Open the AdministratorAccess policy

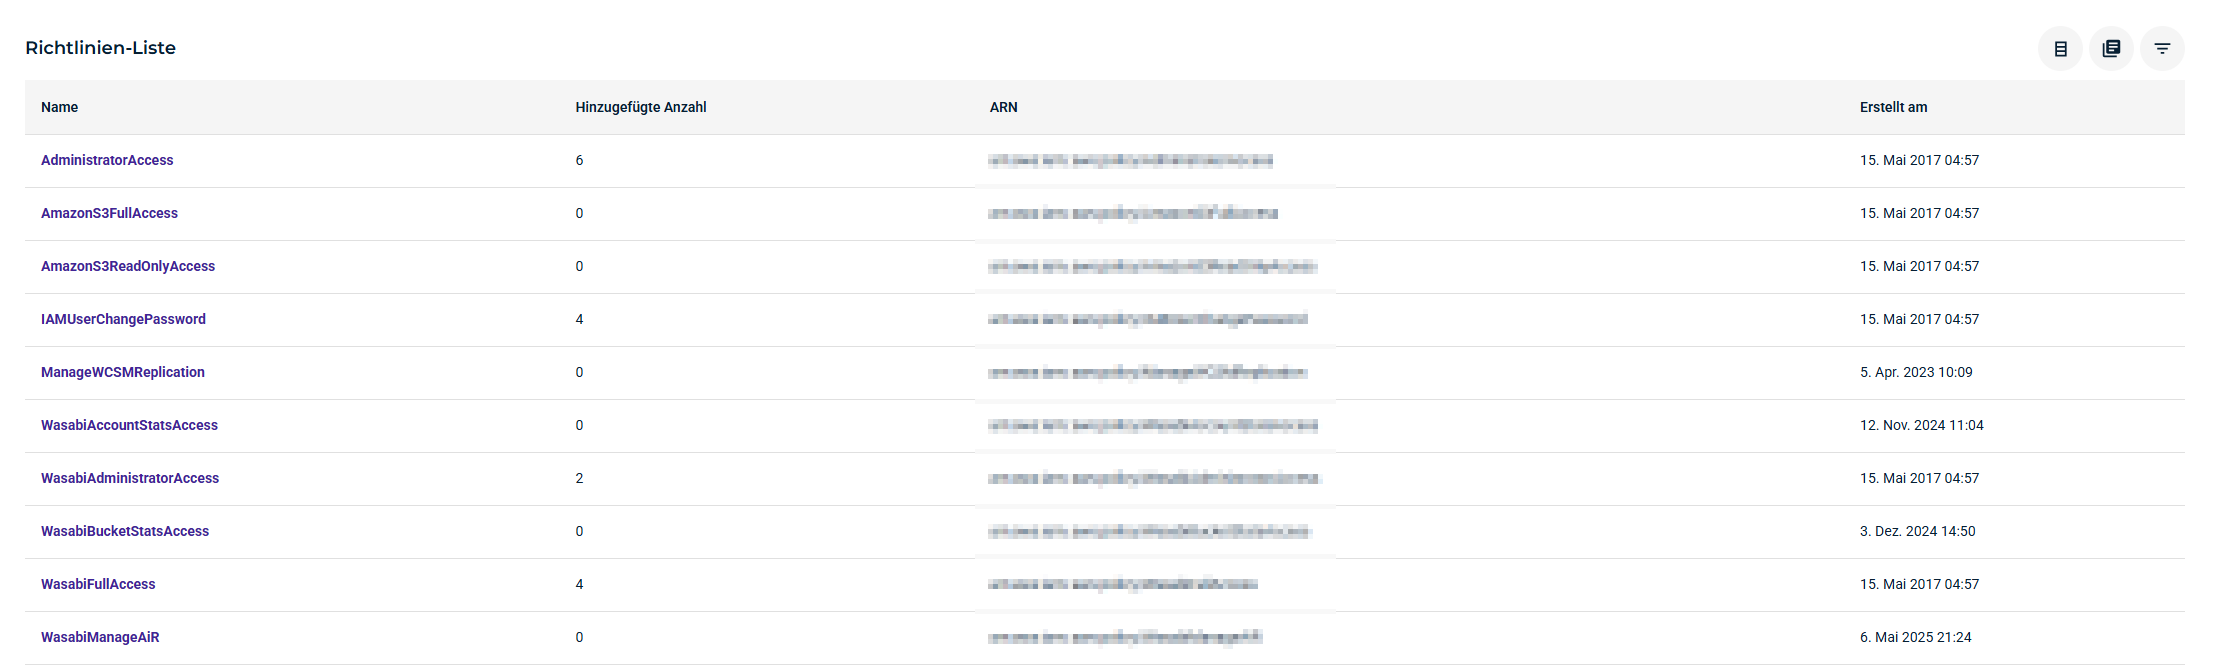[107, 160]
